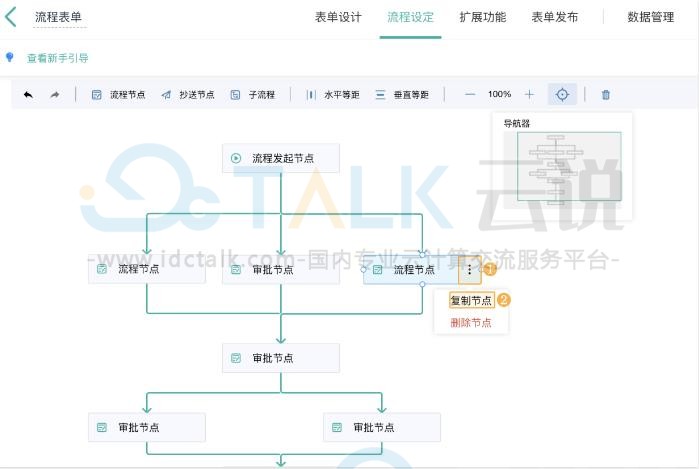Click the 流程表单 form title

[x=58, y=17]
